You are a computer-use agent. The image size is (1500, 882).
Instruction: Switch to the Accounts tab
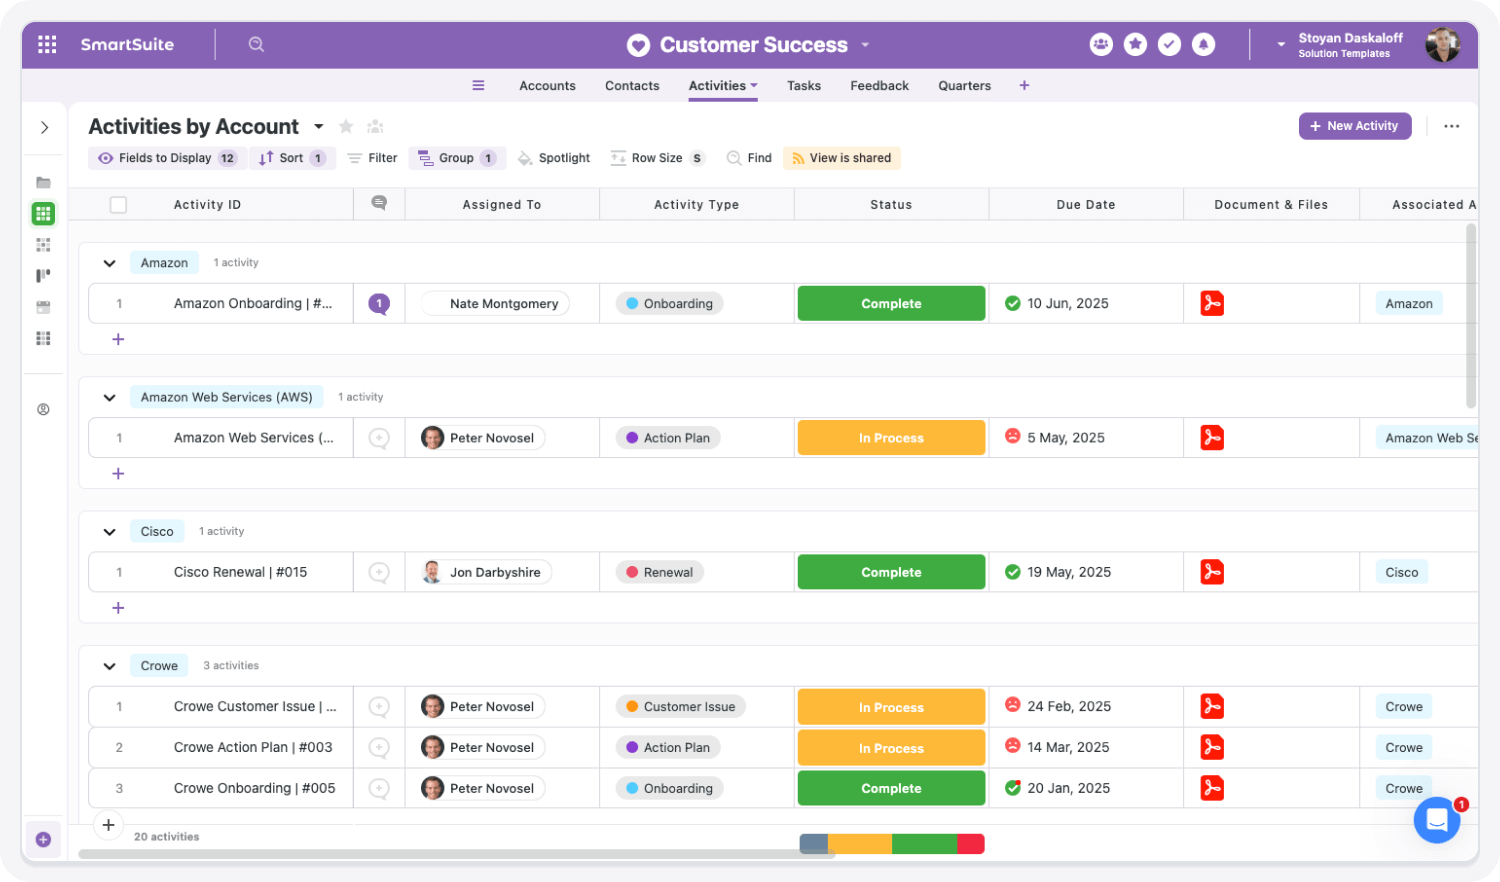pyautogui.click(x=547, y=86)
